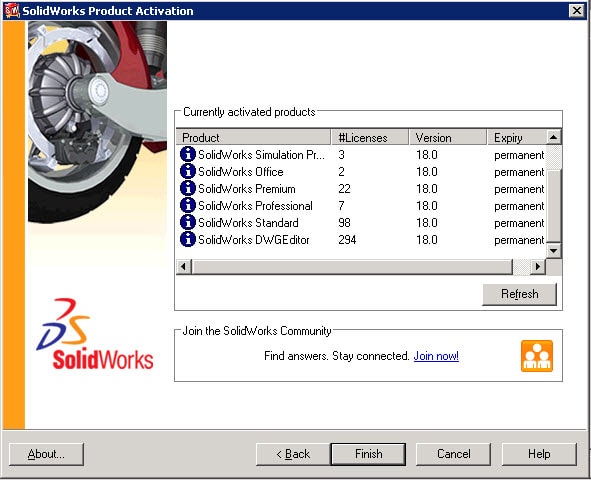Click the info icon beside SolidWorks Professional
The width and height of the screenshot is (591, 480).
pyautogui.click(x=188, y=205)
